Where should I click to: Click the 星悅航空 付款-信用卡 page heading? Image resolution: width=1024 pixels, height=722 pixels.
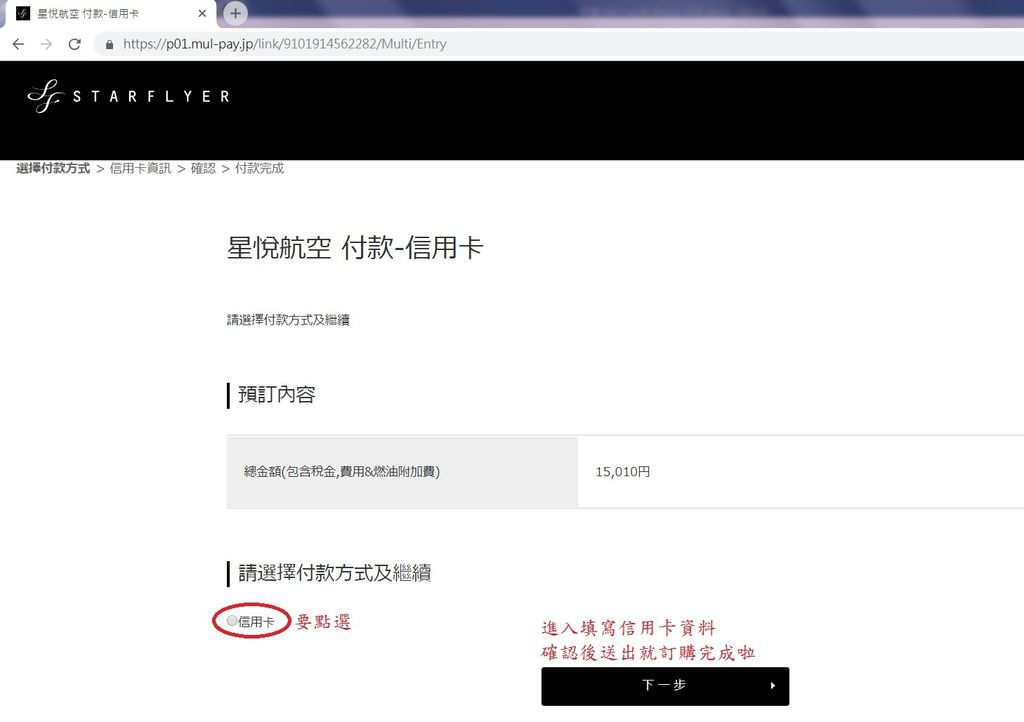tap(355, 248)
